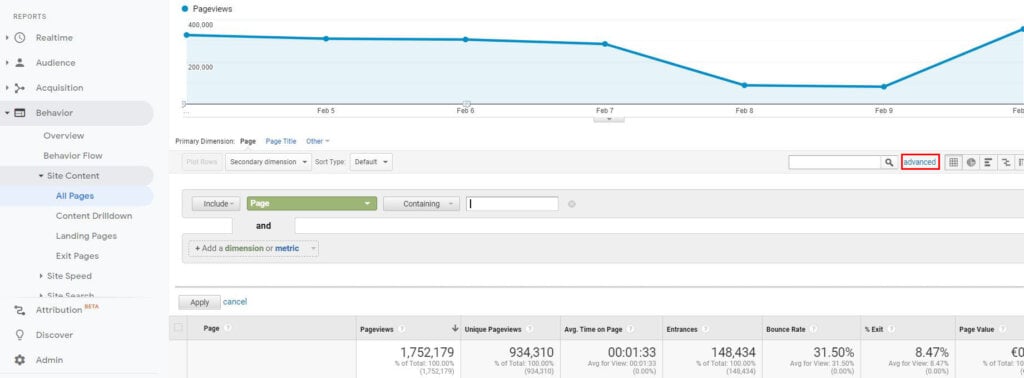The height and width of the screenshot is (378, 1024).
Task: Open the Include filter dropdown
Action: [216, 204]
